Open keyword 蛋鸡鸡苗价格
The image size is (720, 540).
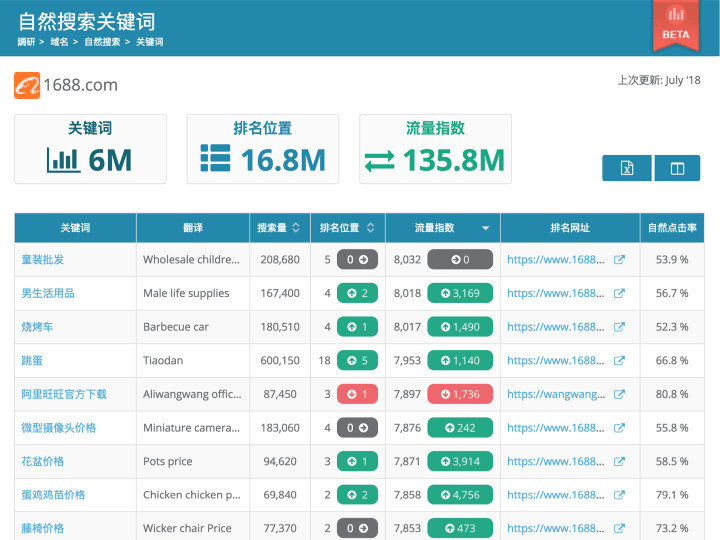pyautogui.click(x=53, y=495)
